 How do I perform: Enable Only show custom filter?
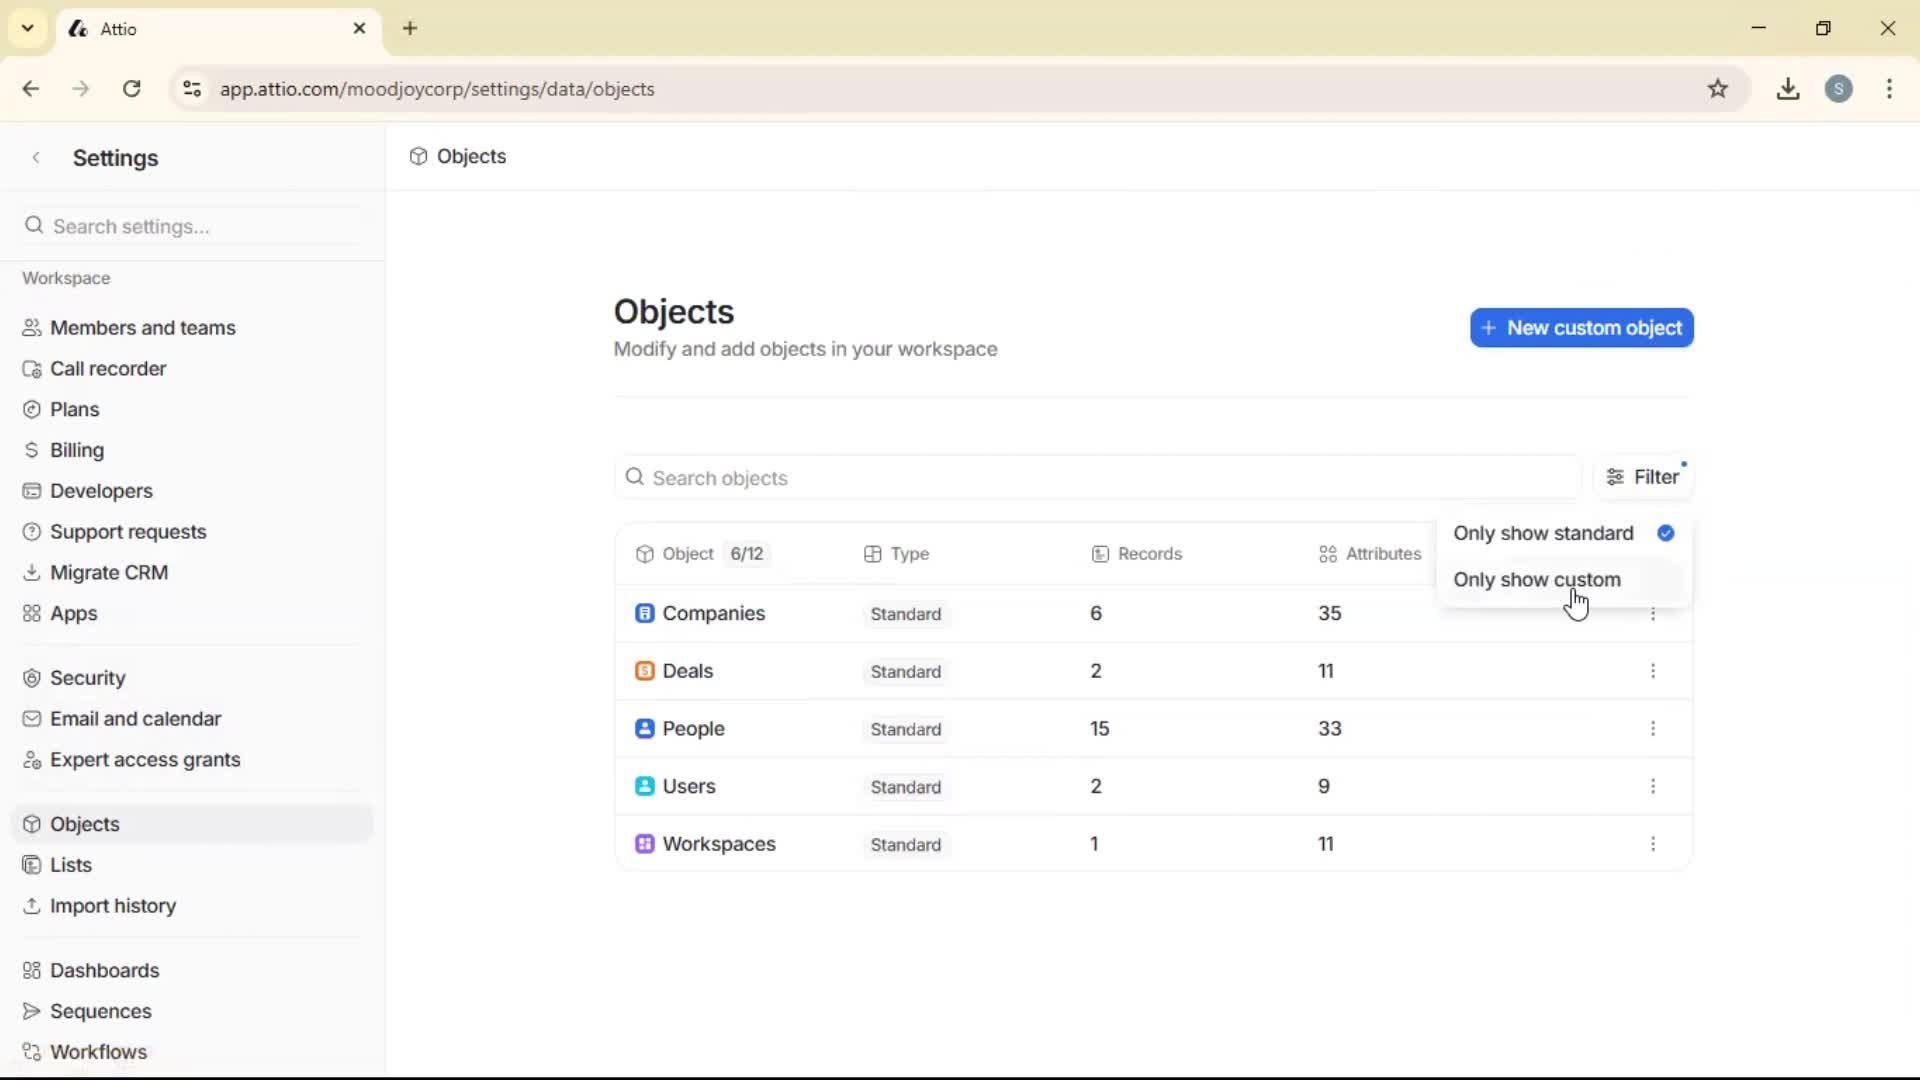click(x=1538, y=579)
